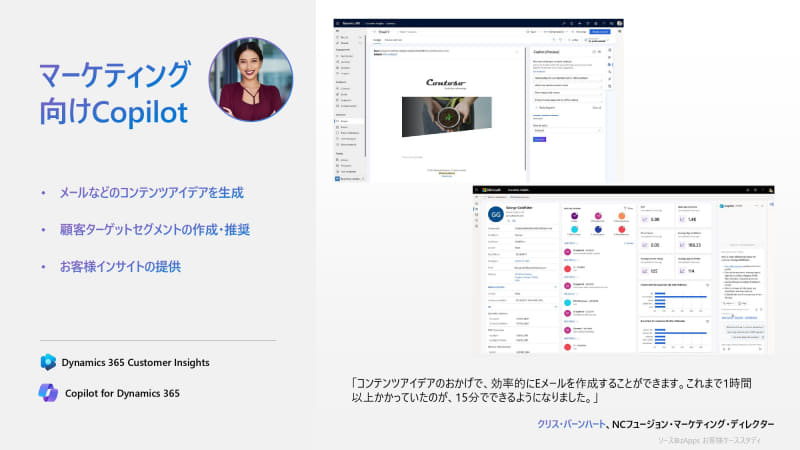The image size is (800, 450).
Task: Click the bullet お客様インサイトの提供
Action: 120,266
